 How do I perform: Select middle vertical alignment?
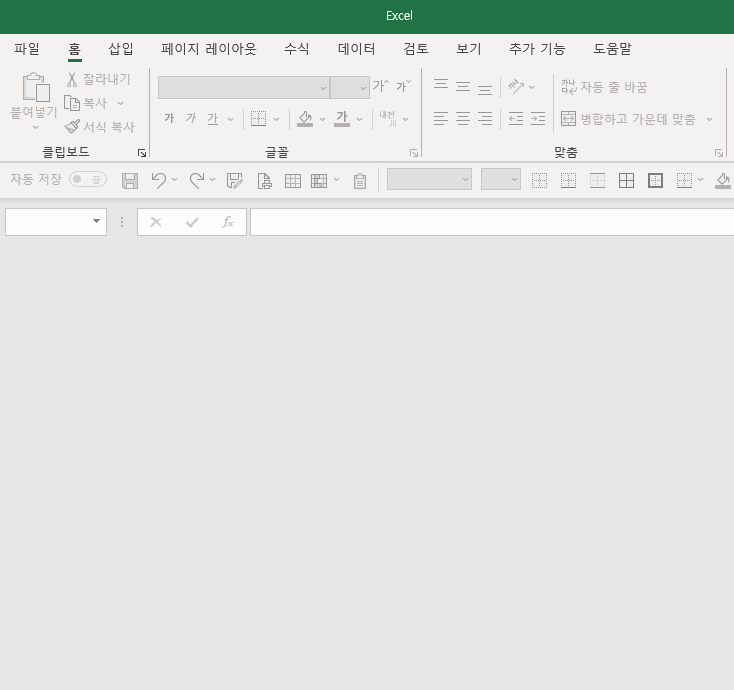(462, 87)
